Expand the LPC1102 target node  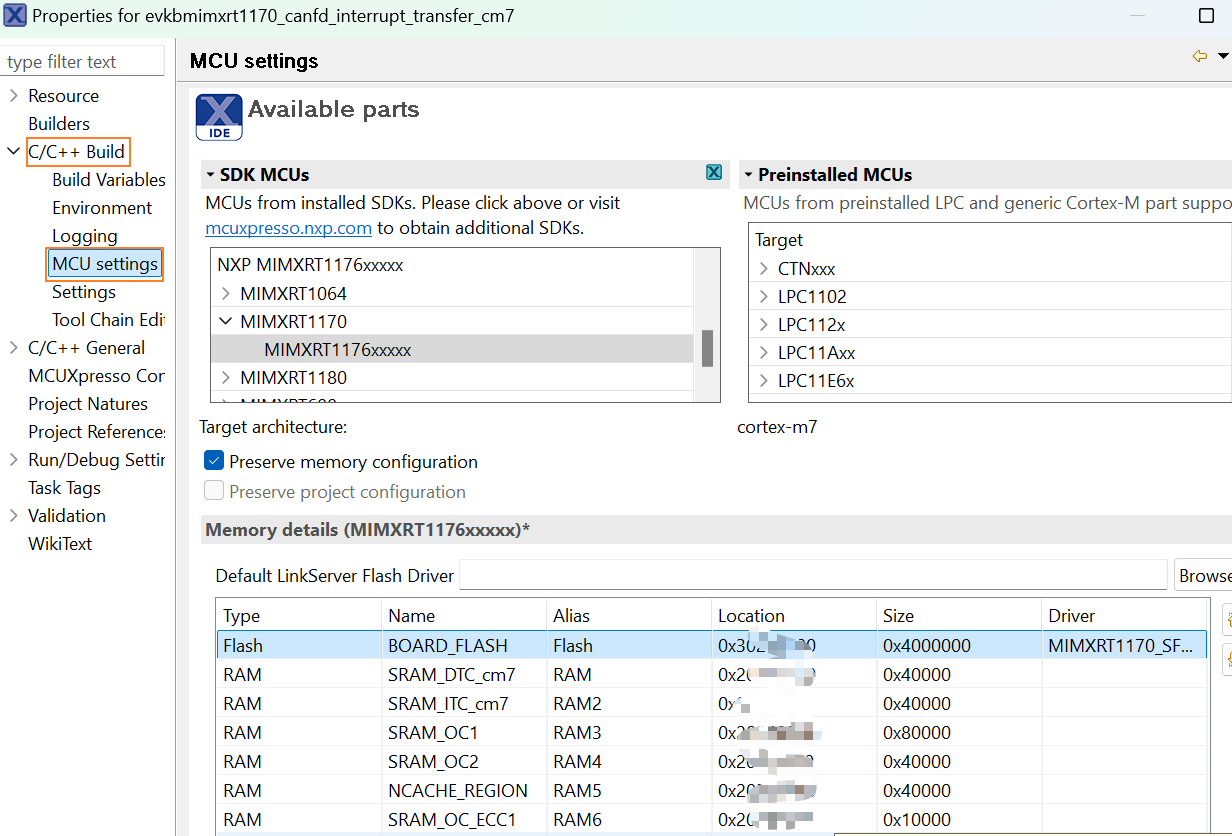(x=764, y=297)
